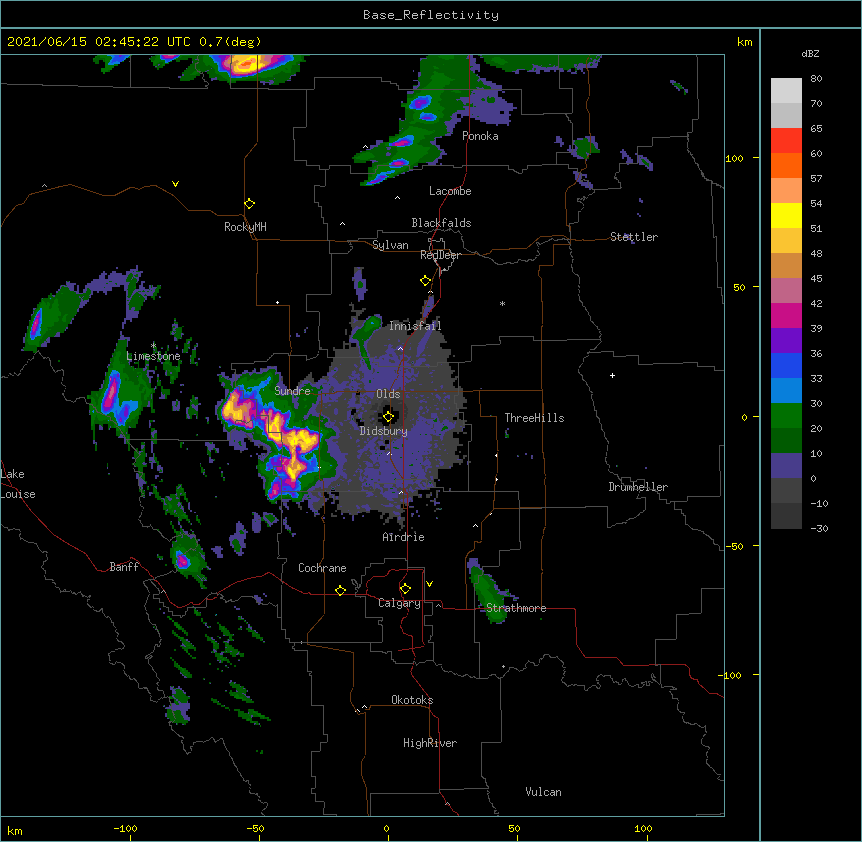This screenshot has width=862, height=842.
Task: Select the Vulcan label
Action: [x=543, y=792]
